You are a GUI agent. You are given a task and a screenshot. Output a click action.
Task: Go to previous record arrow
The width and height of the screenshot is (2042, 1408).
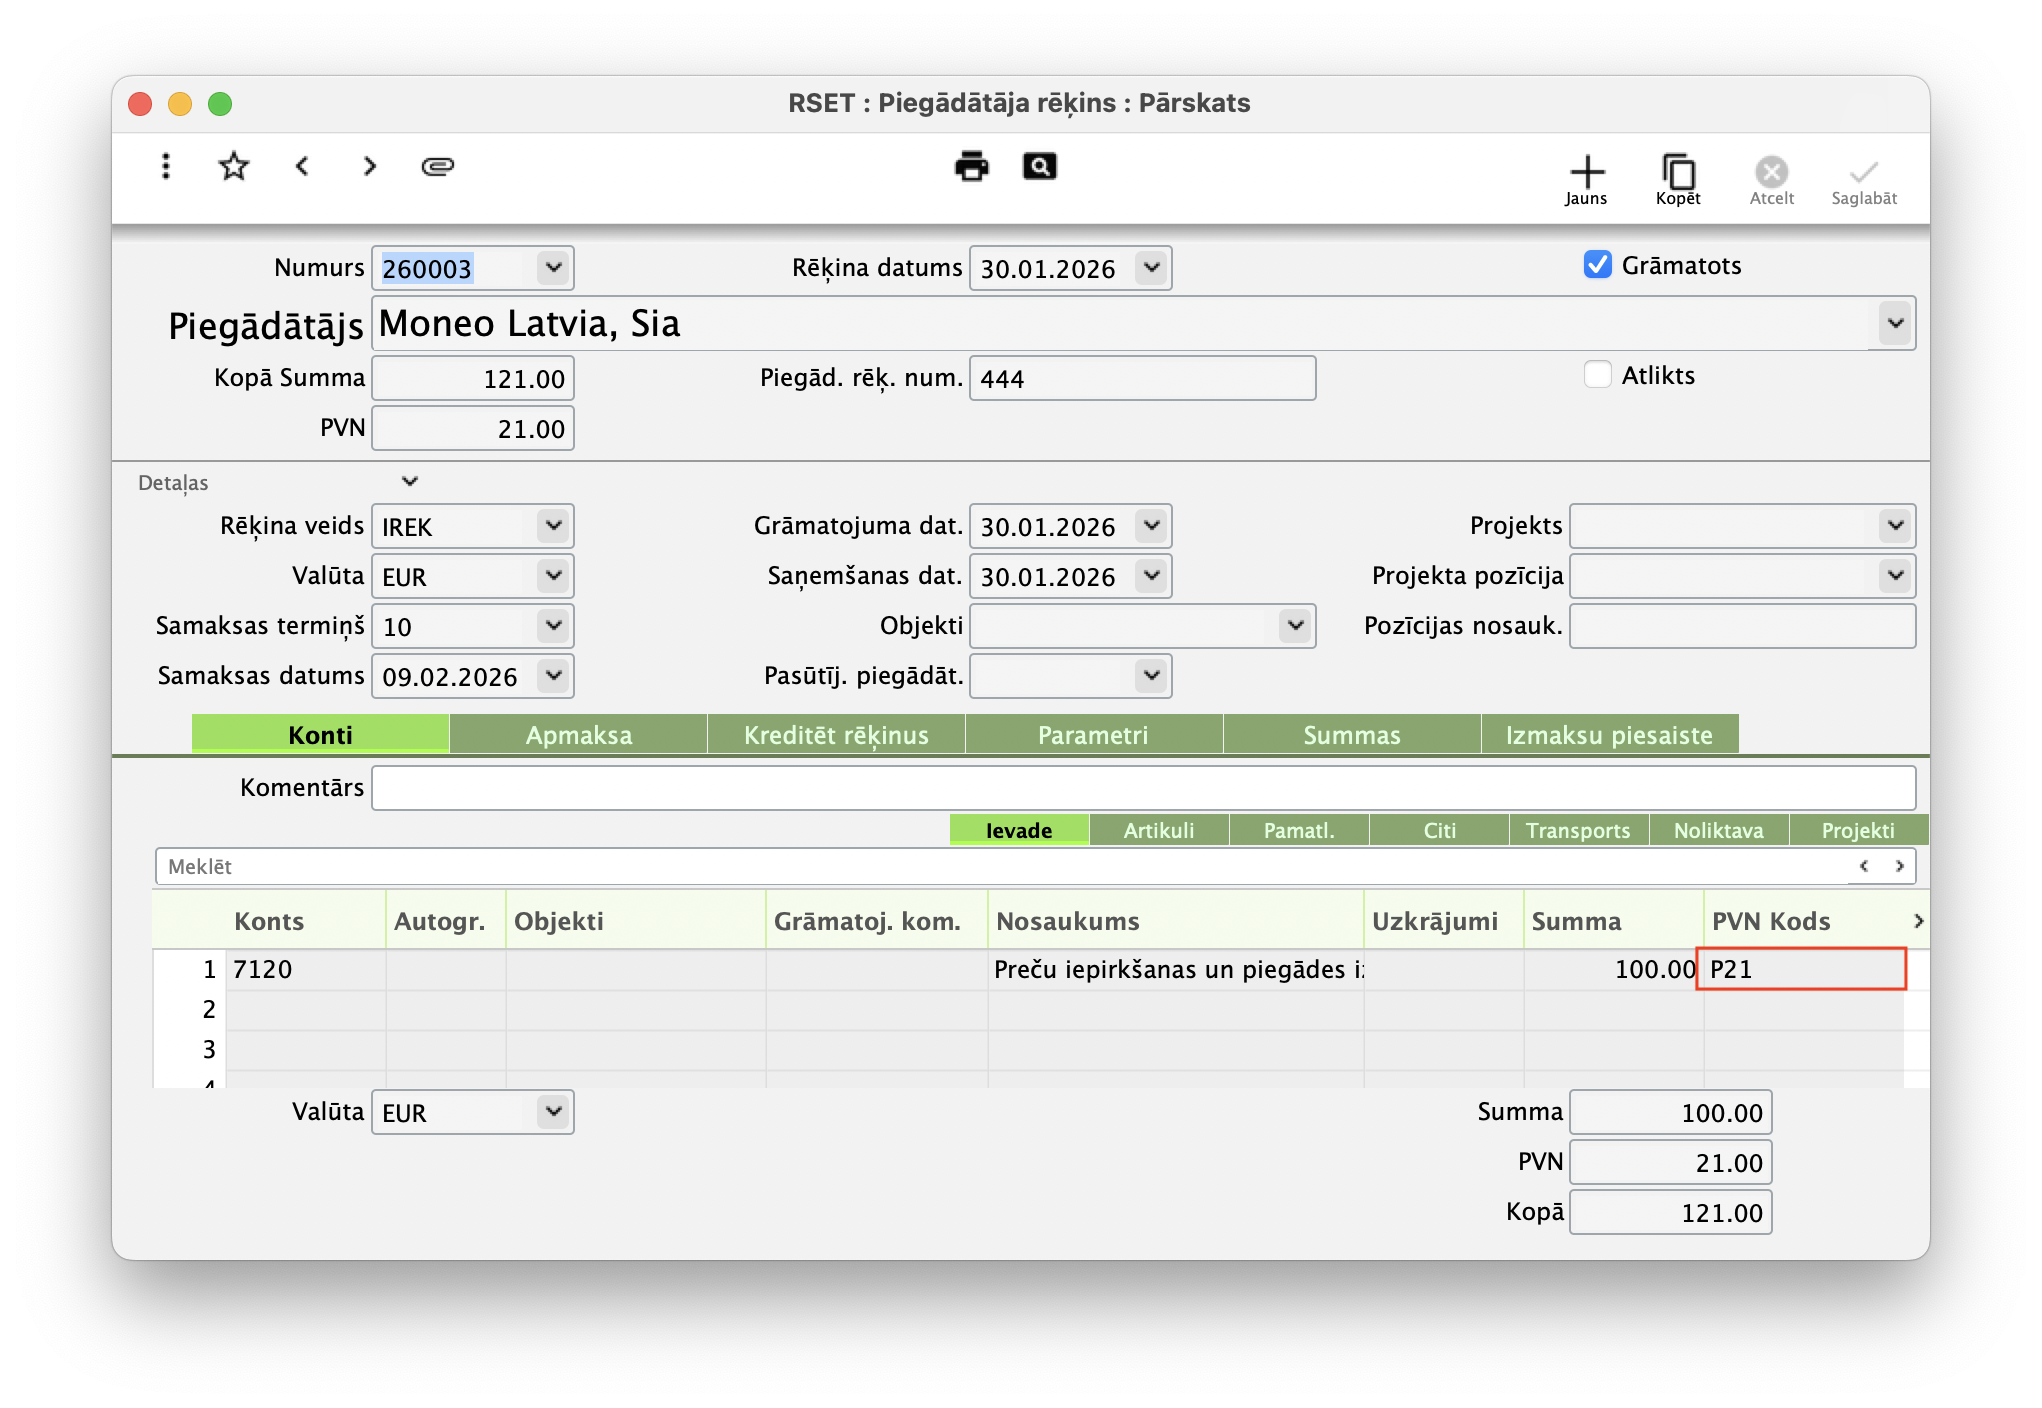click(x=302, y=166)
